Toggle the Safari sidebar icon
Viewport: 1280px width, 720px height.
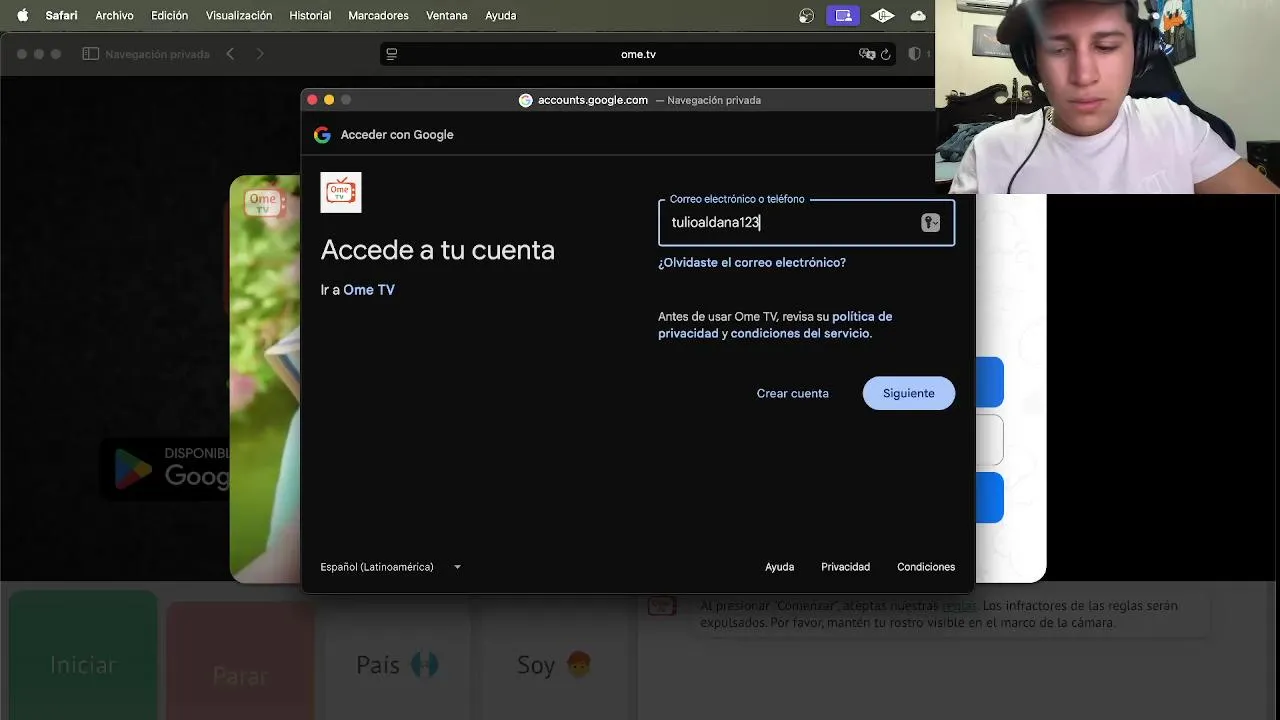pos(90,54)
